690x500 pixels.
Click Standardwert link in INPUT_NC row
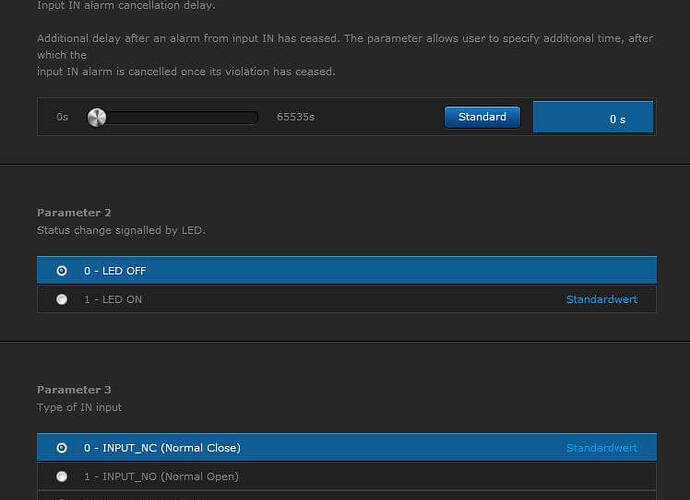click(x=602, y=448)
